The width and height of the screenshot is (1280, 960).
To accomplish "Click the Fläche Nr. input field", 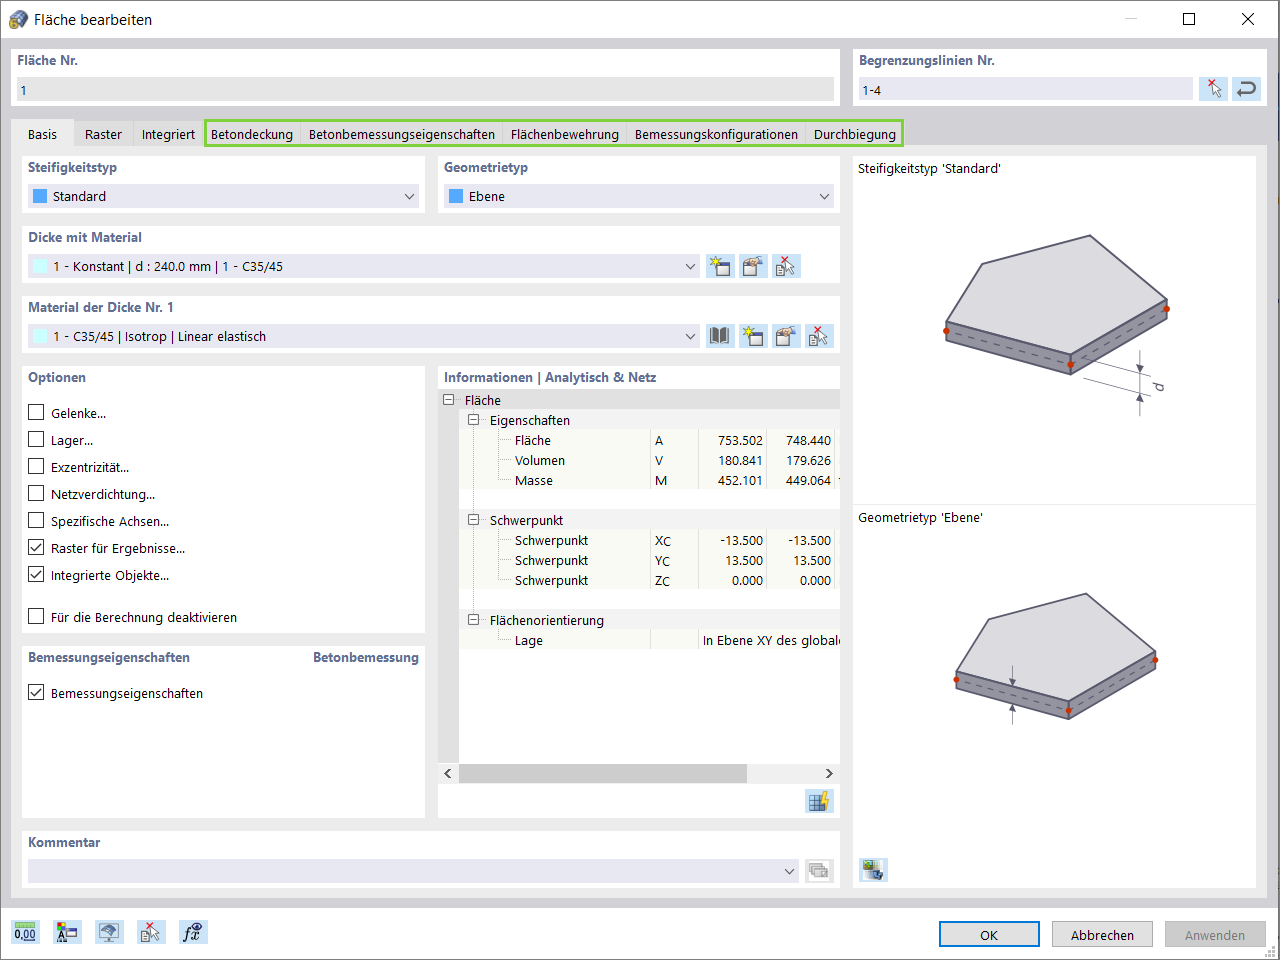I will point(425,89).
